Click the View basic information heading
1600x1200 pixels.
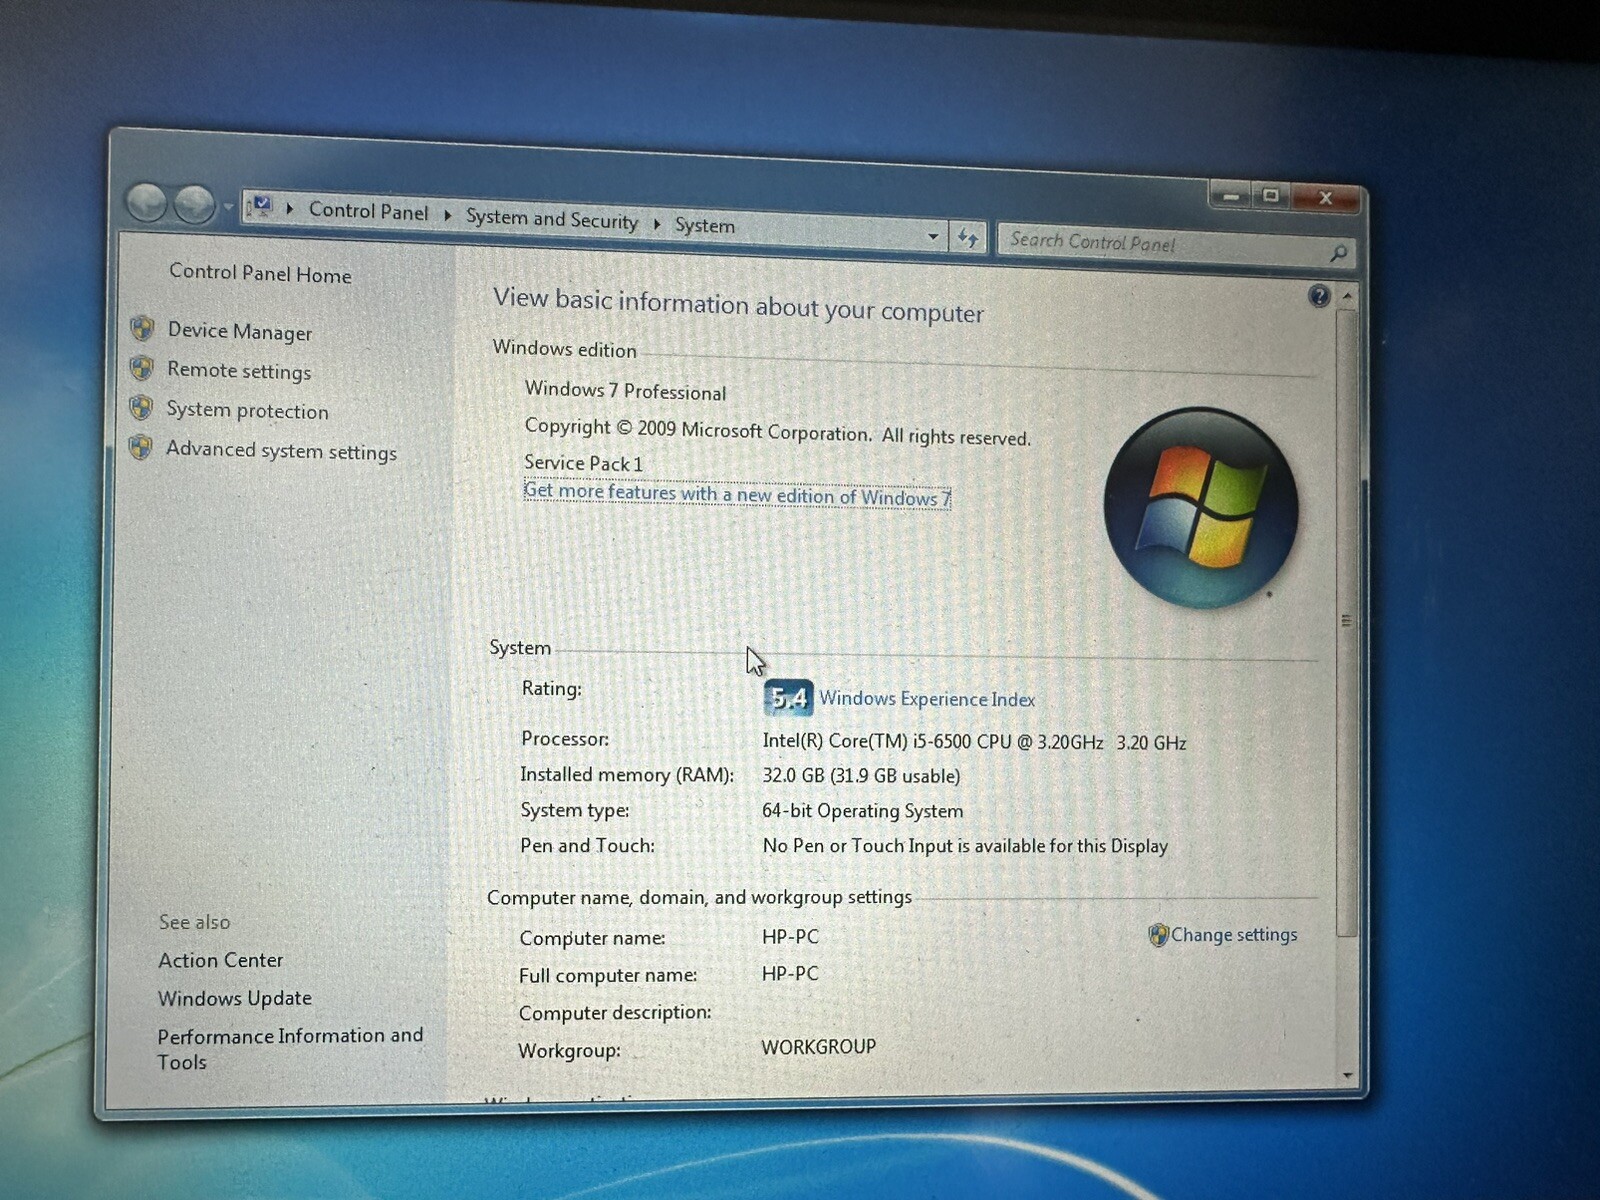[x=738, y=304]
